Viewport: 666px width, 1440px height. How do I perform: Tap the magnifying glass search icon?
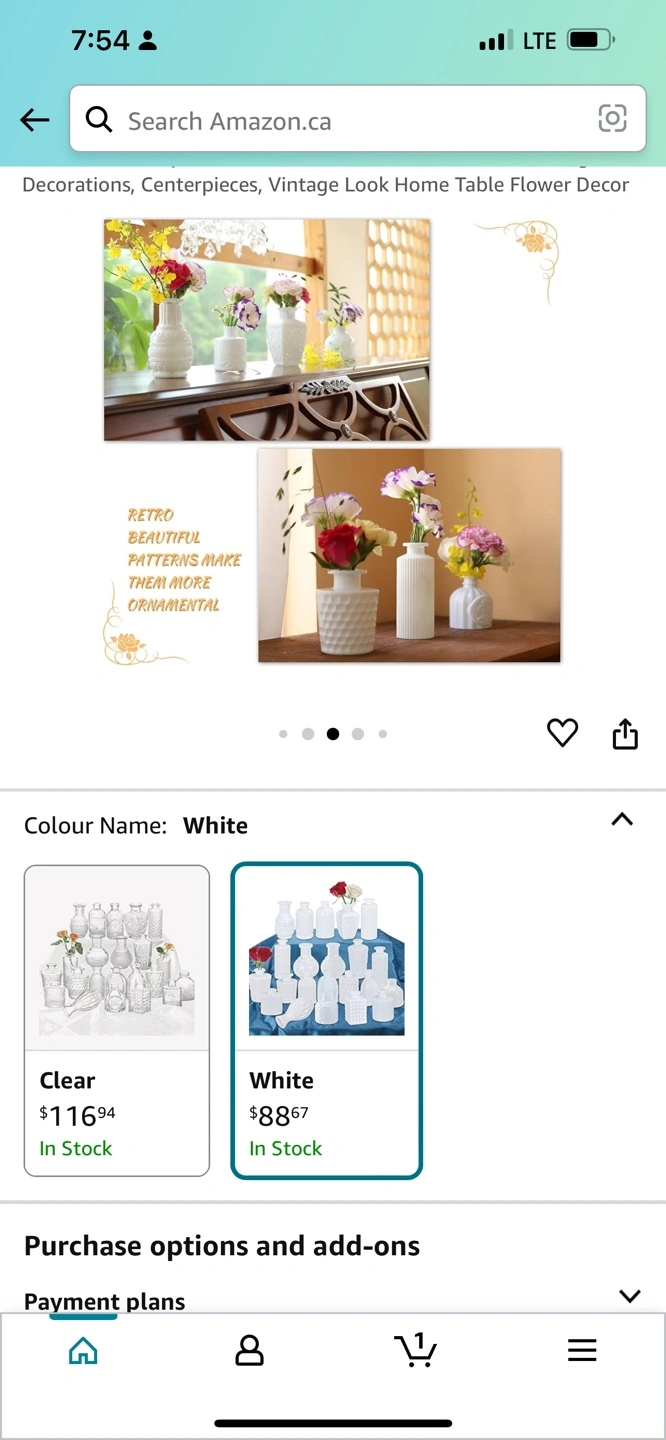pos(99,120)
